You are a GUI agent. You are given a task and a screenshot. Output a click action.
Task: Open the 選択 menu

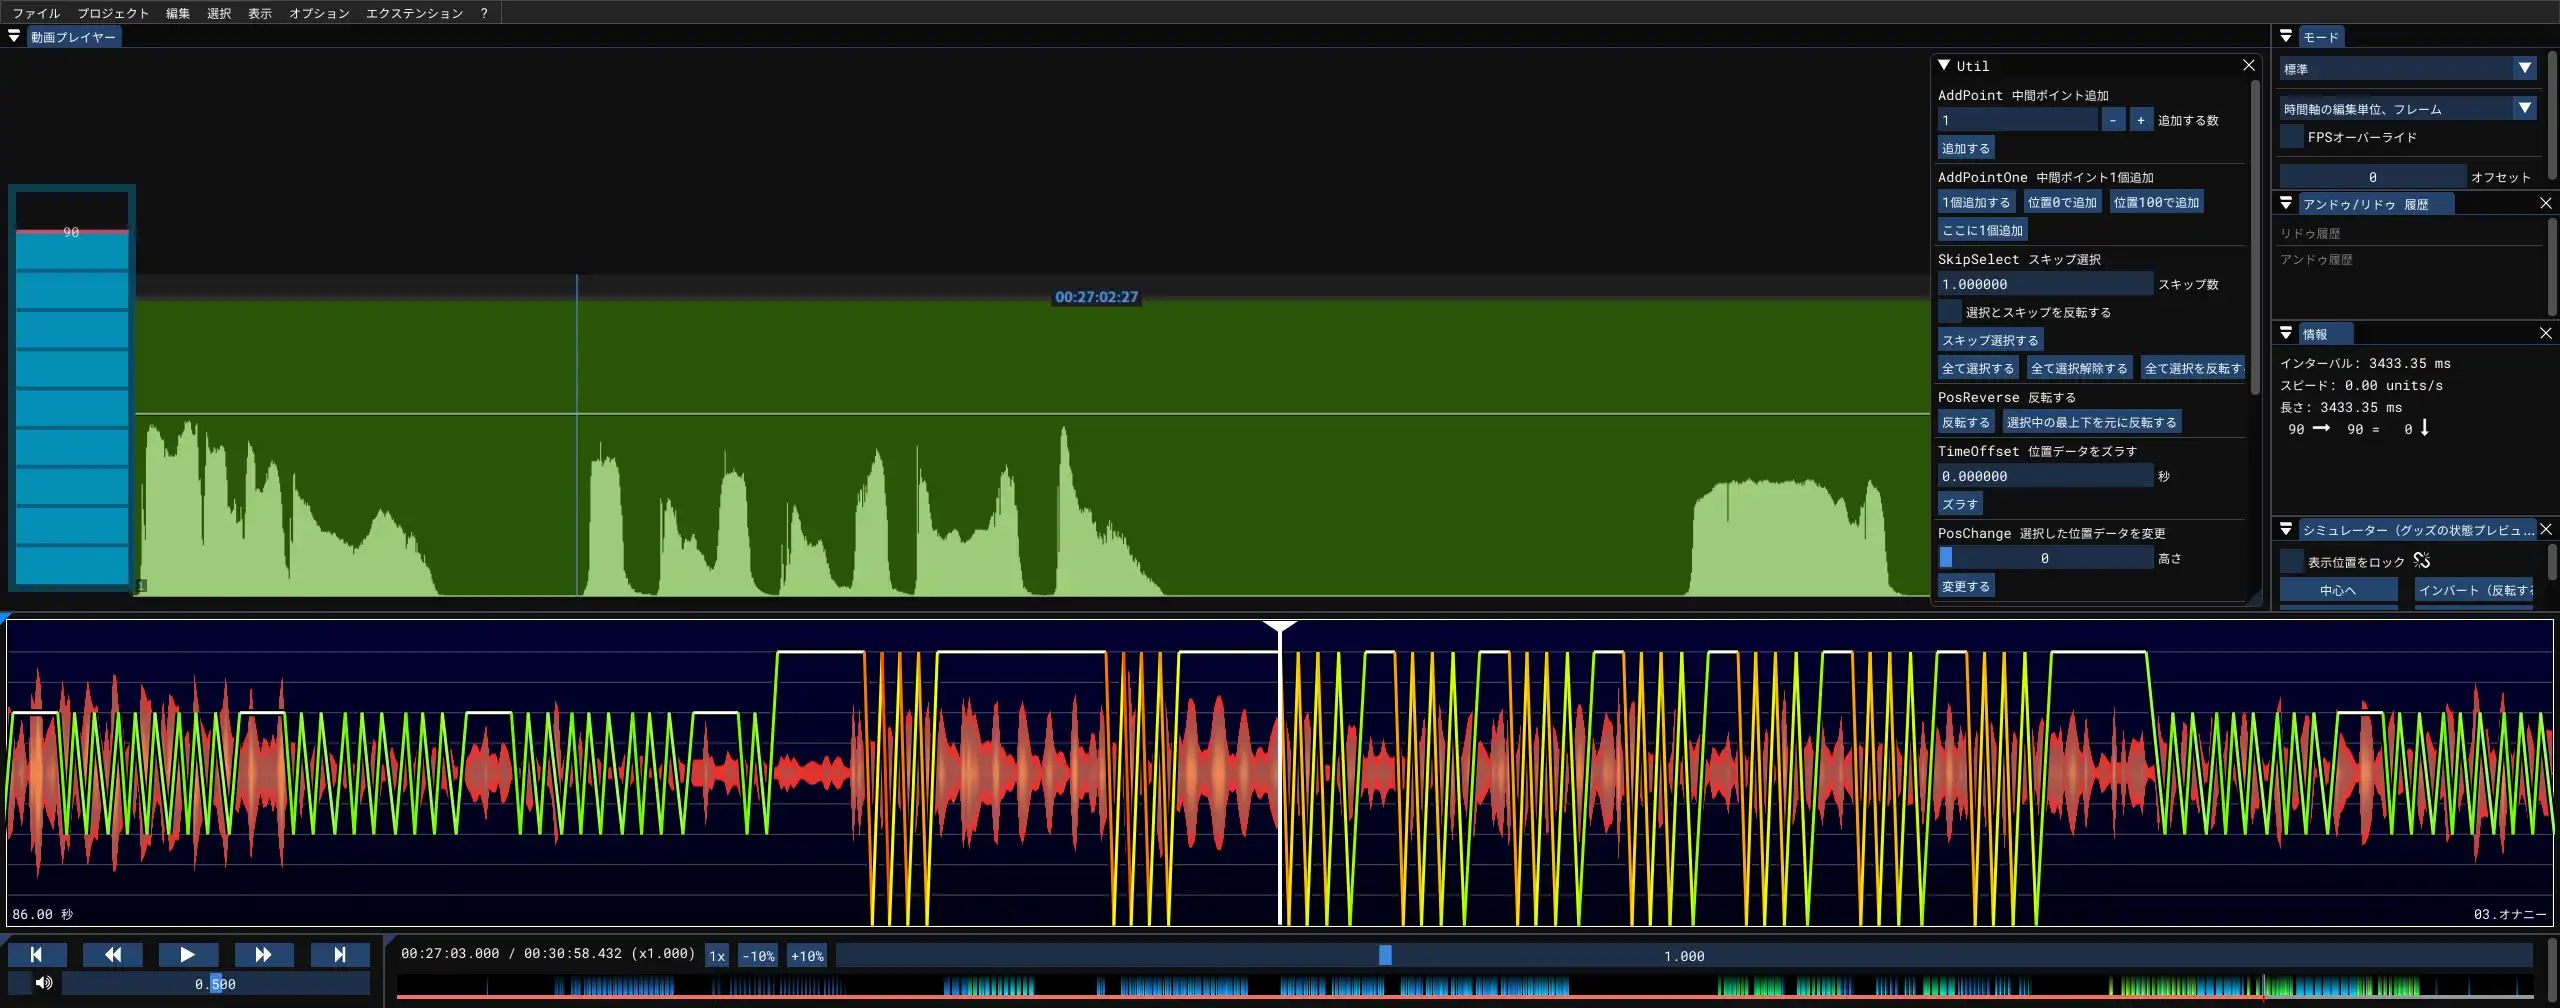point(219,13)
